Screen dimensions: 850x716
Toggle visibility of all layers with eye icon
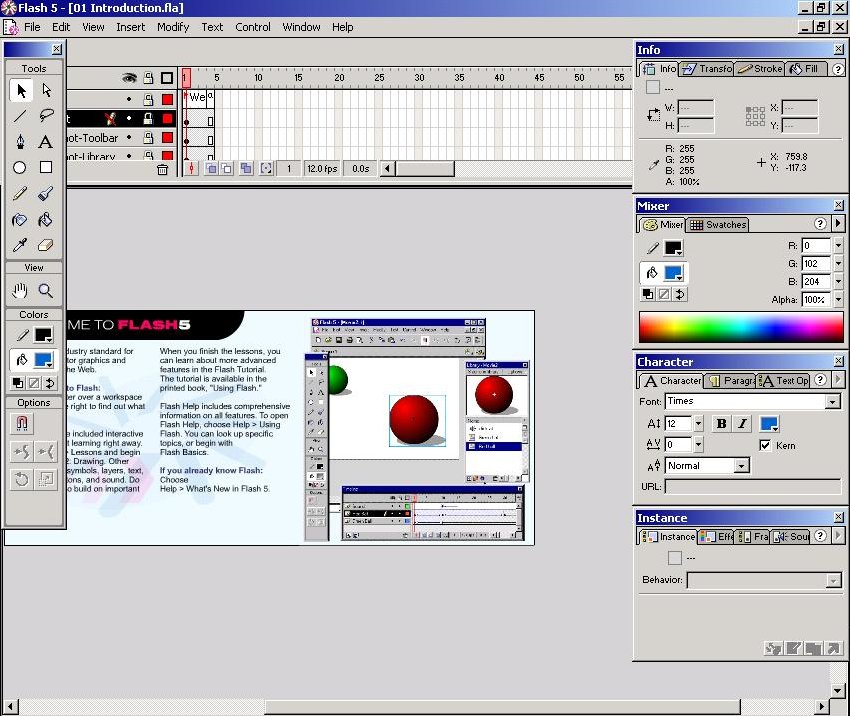click(x=129, y=78)
